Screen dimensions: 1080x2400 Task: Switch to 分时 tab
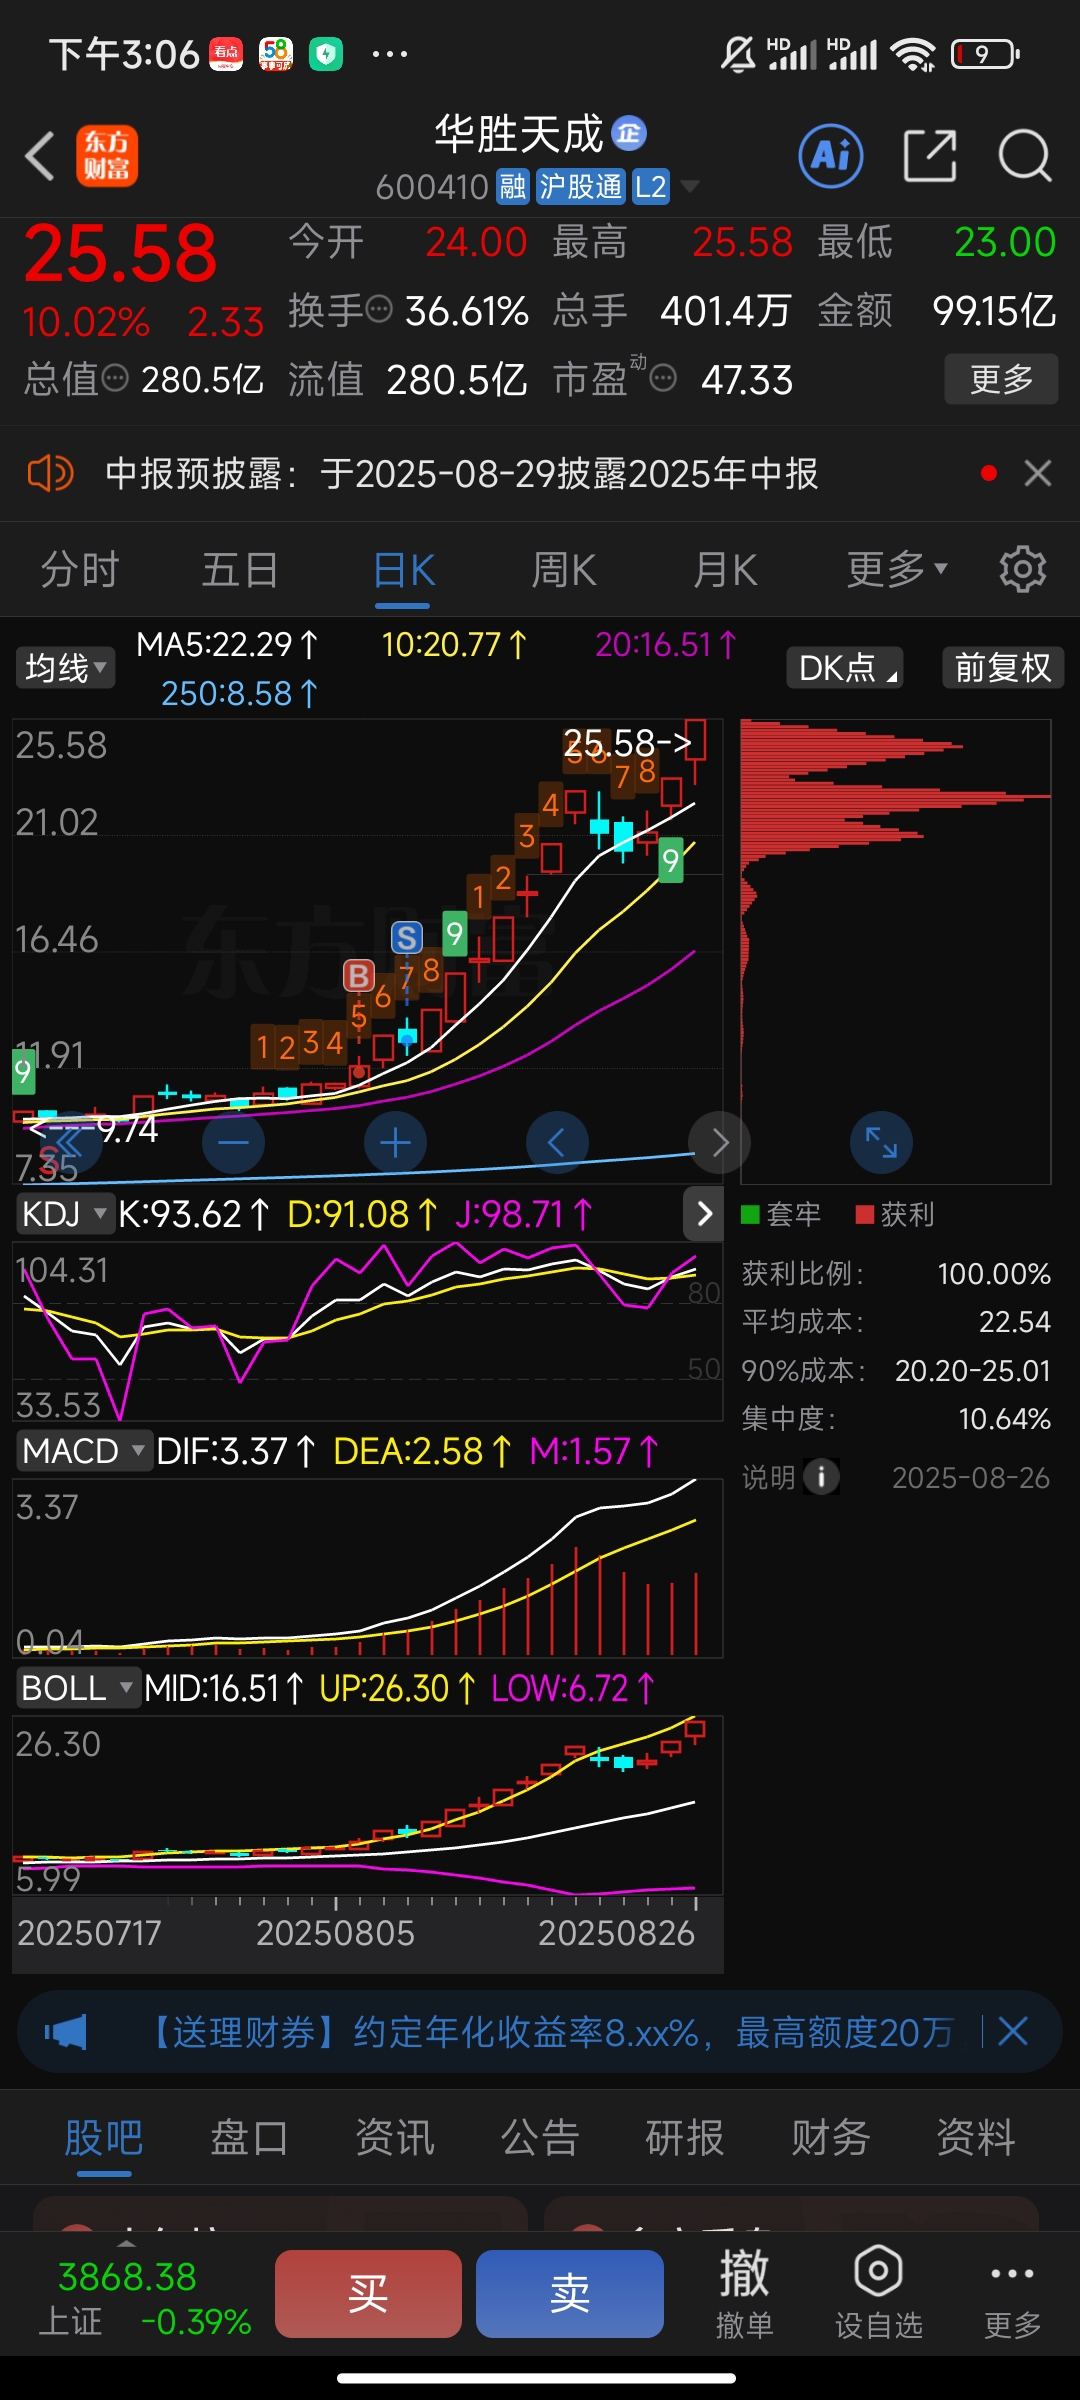point(80,570)
